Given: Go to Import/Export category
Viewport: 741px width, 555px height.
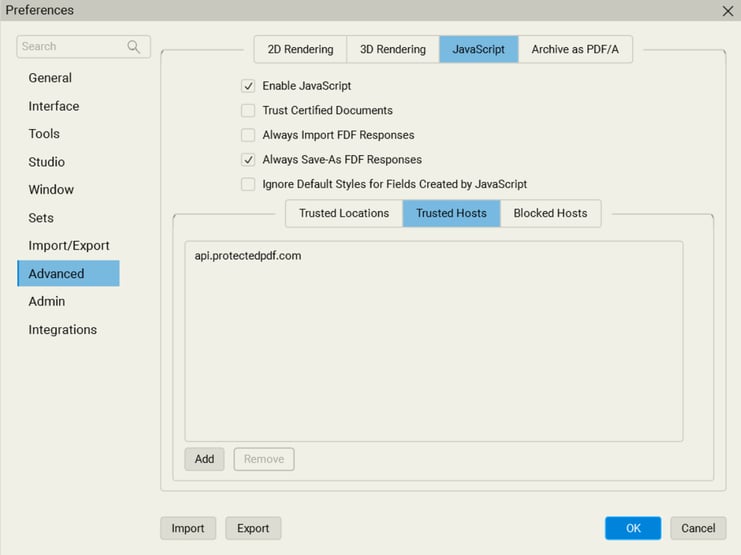Looking at the screenshot, I should coord(69,245).
